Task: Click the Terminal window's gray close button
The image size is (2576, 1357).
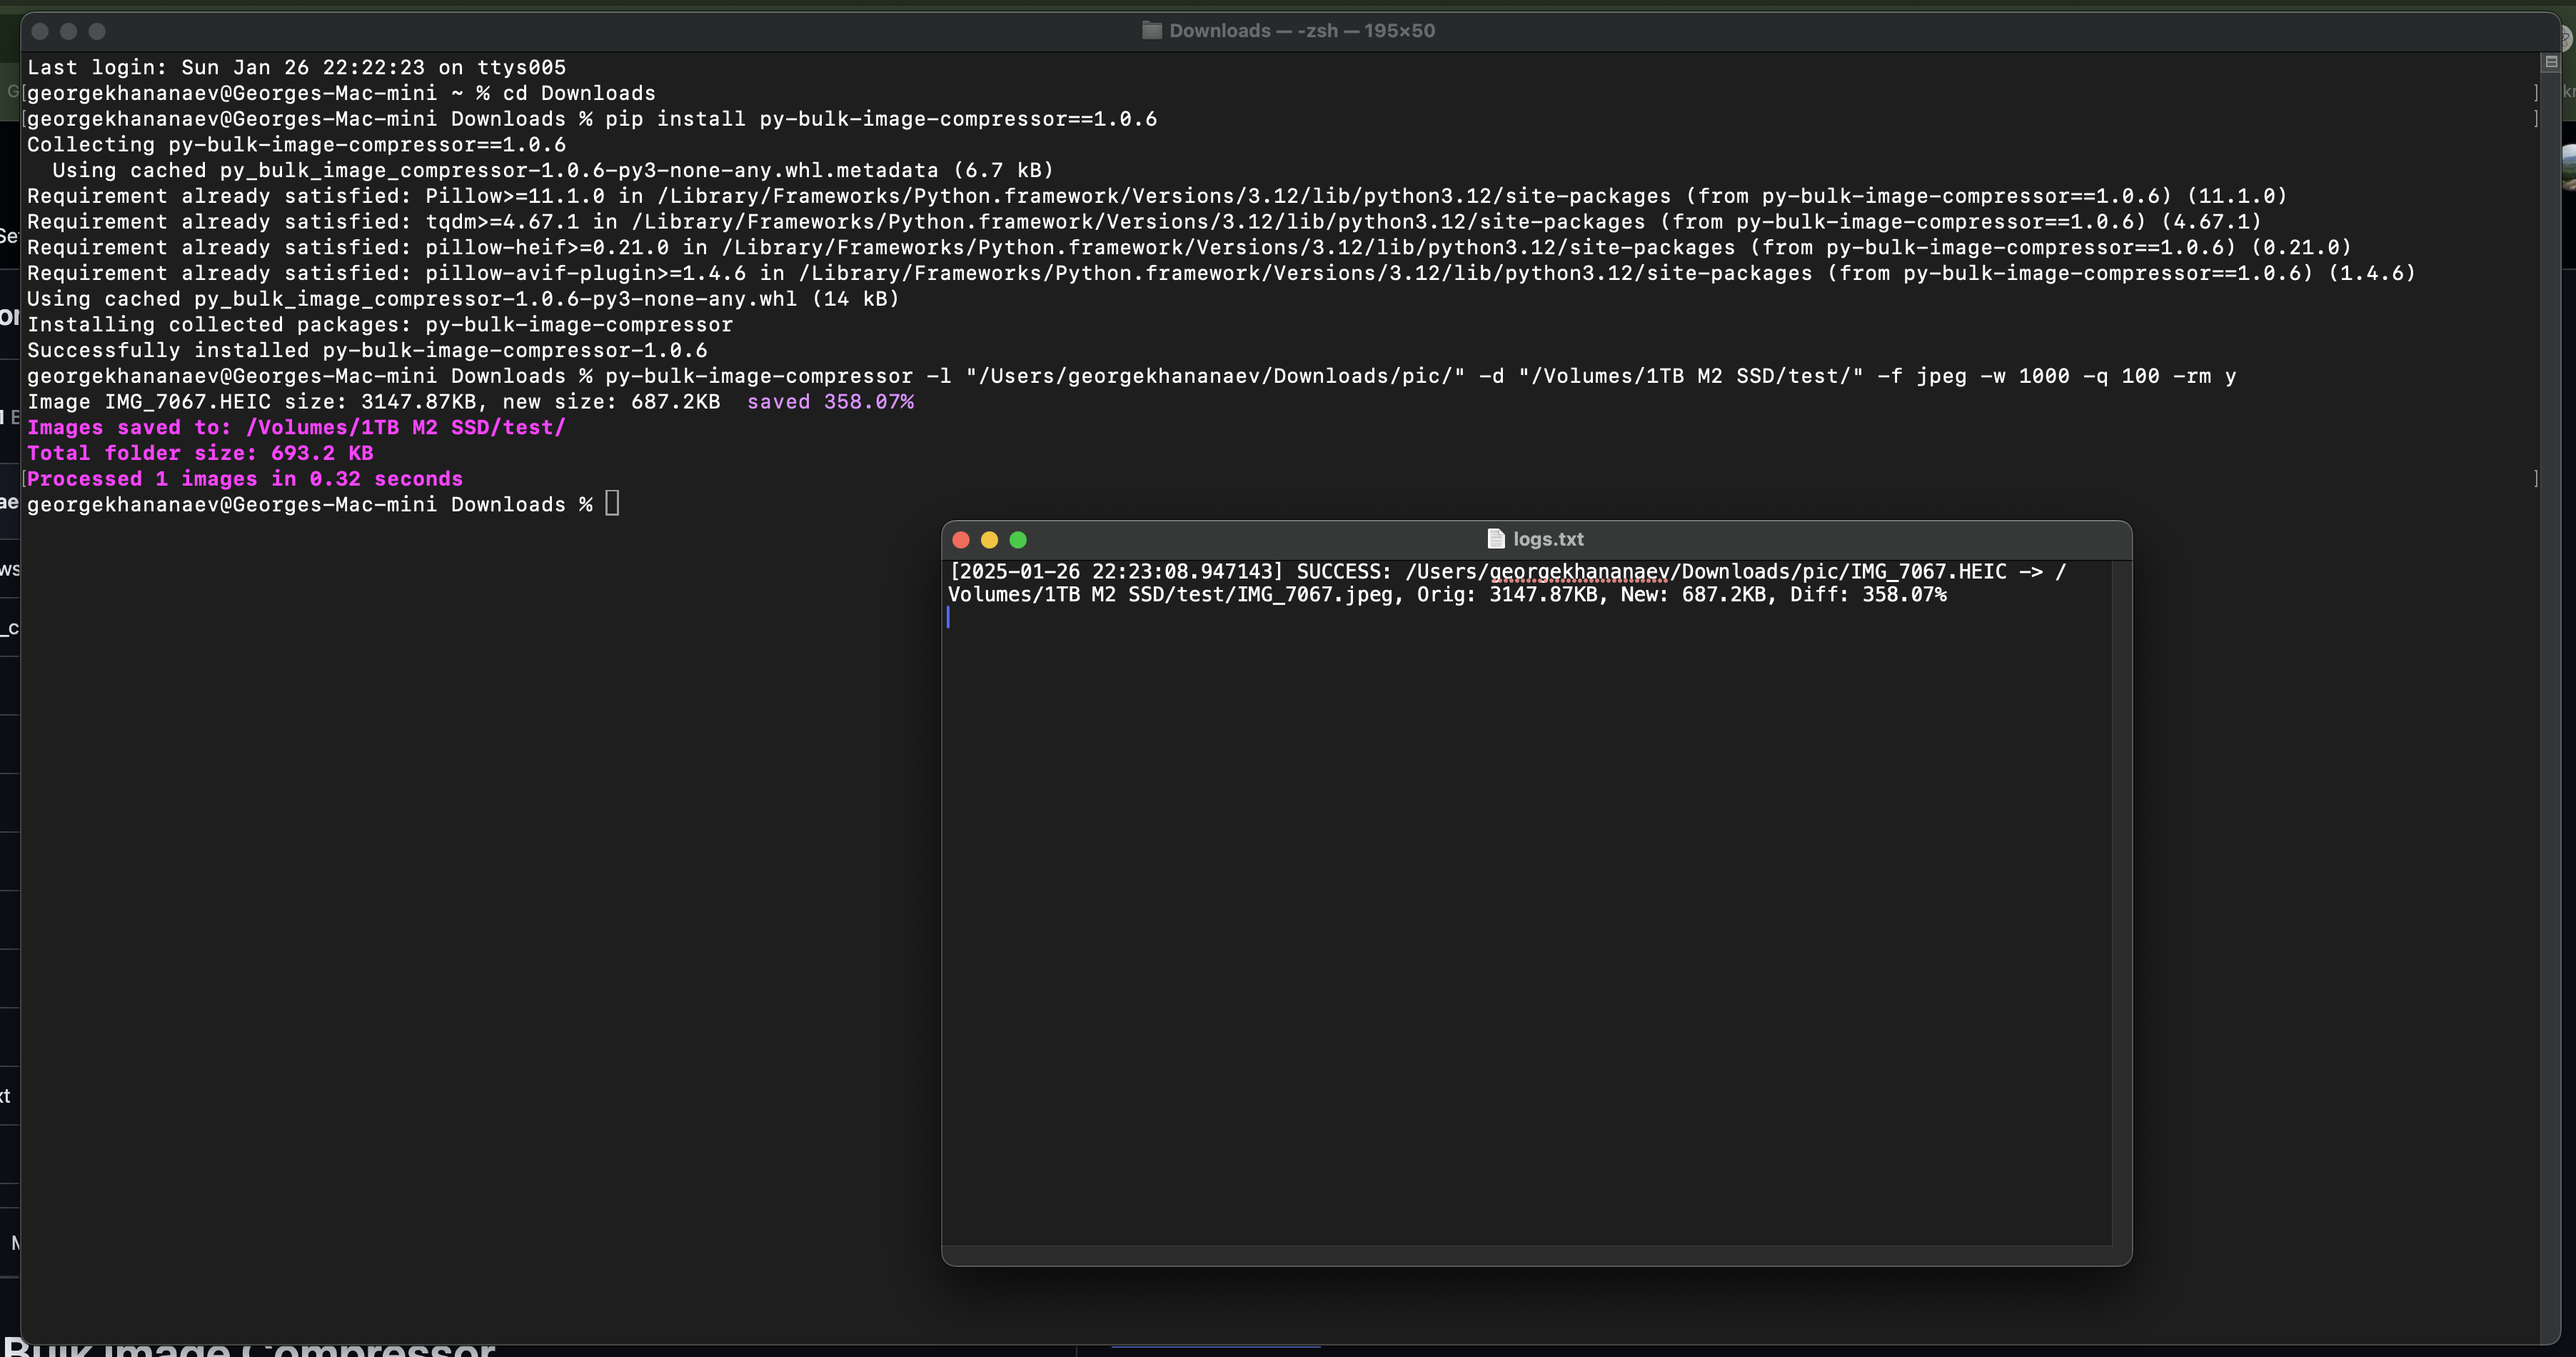Action: point(40,31)
